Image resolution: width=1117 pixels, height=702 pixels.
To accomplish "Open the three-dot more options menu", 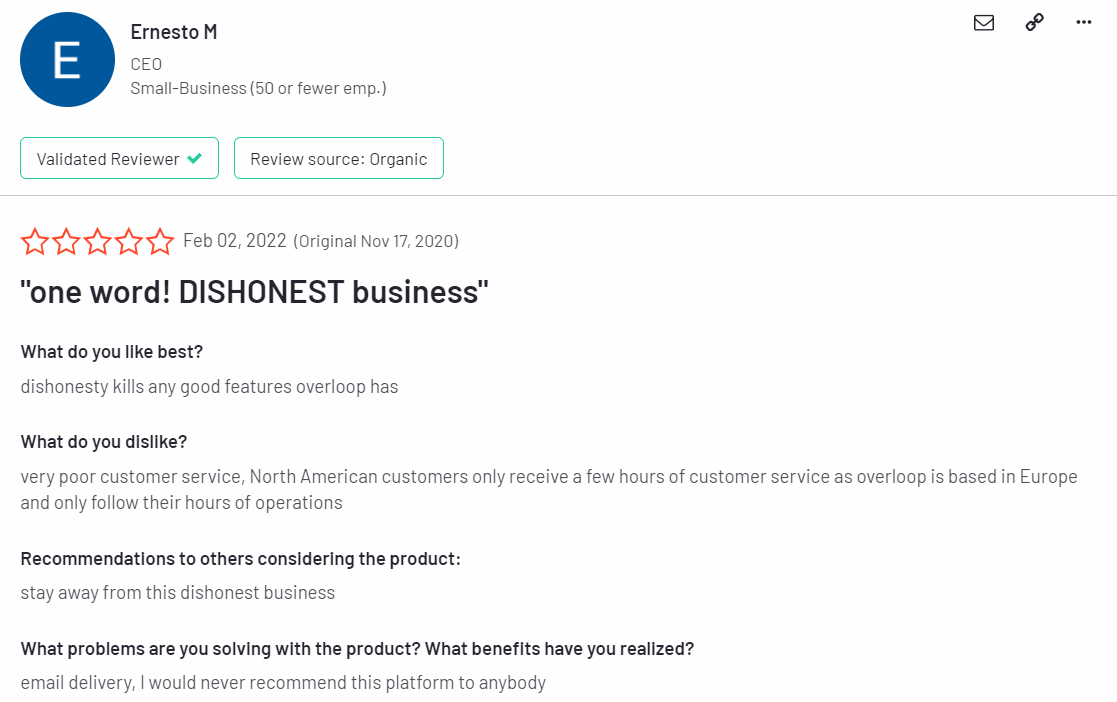I will click(x=1084, y=23).
